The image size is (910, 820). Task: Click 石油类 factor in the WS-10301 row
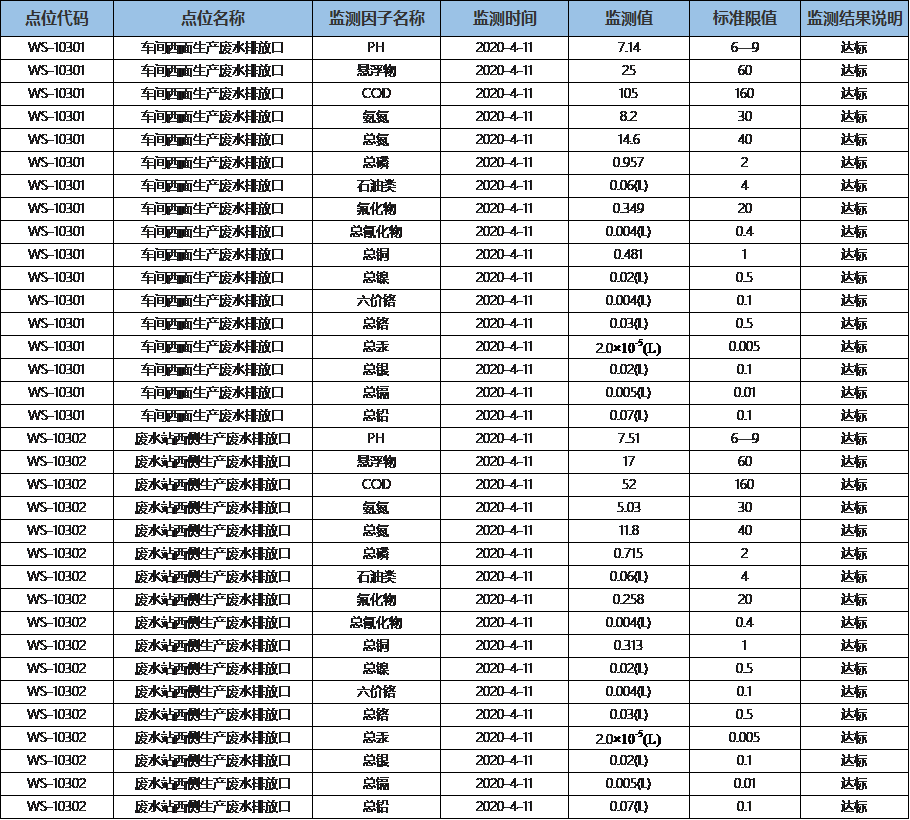click(x=376, y=186)
